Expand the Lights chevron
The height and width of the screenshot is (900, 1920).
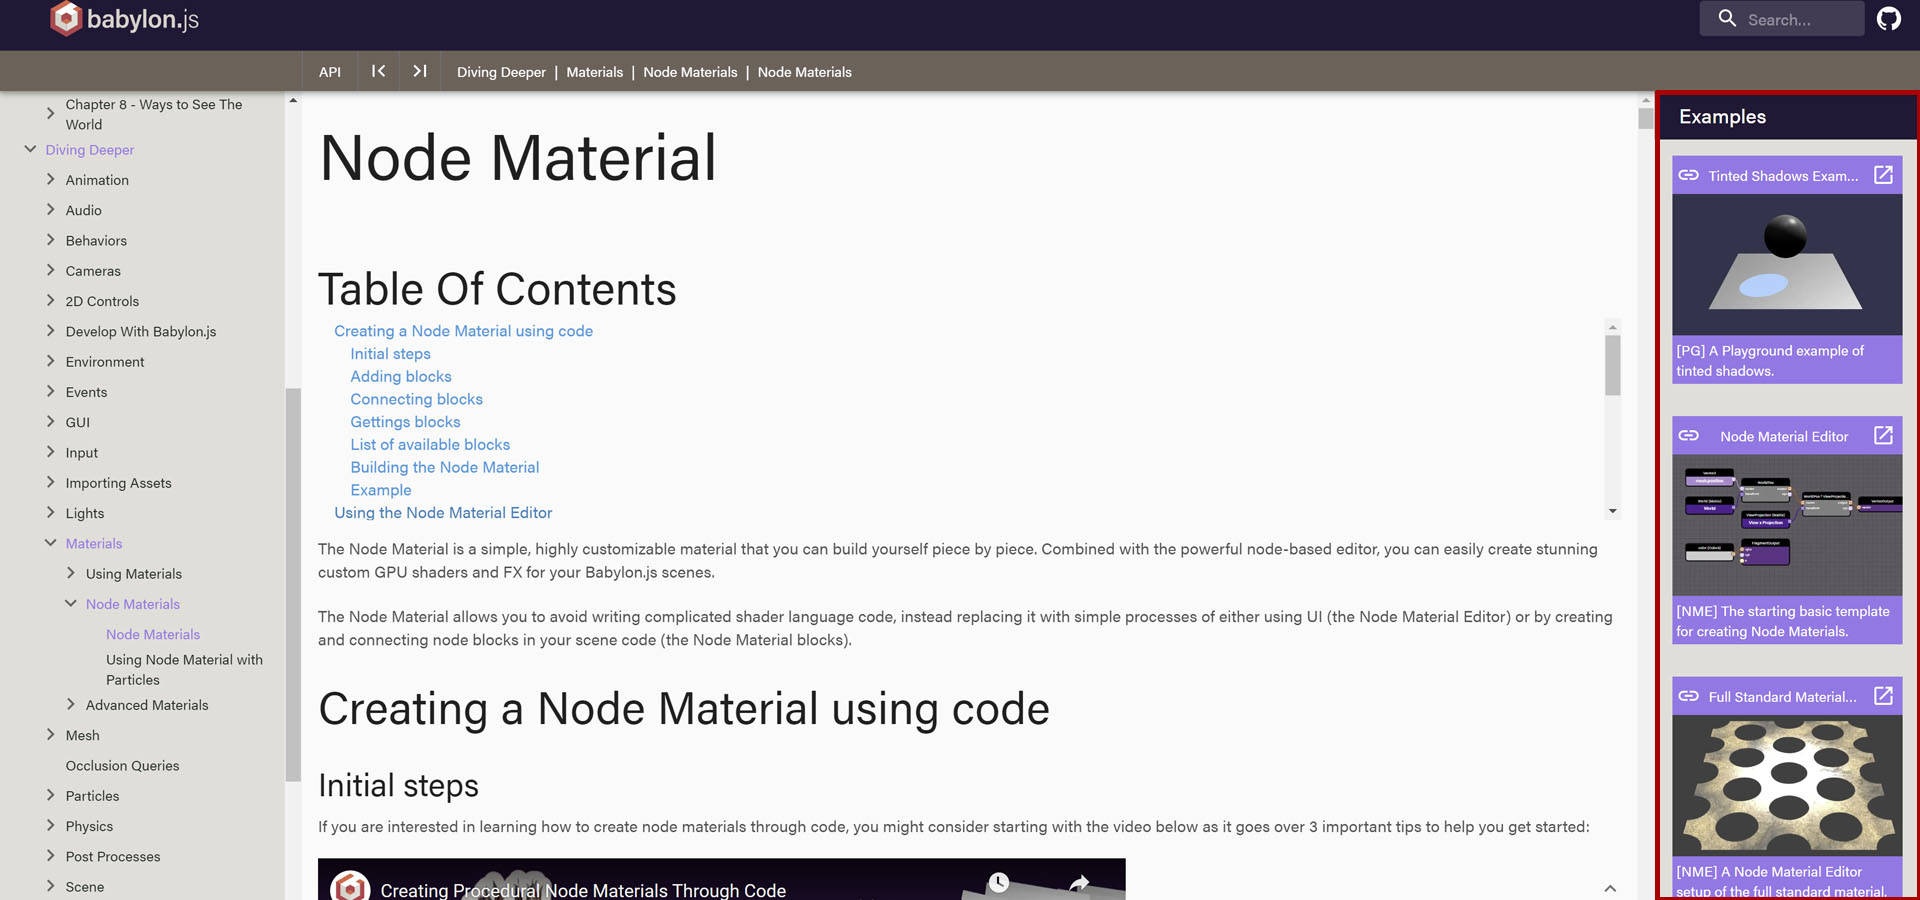(50, 512)
